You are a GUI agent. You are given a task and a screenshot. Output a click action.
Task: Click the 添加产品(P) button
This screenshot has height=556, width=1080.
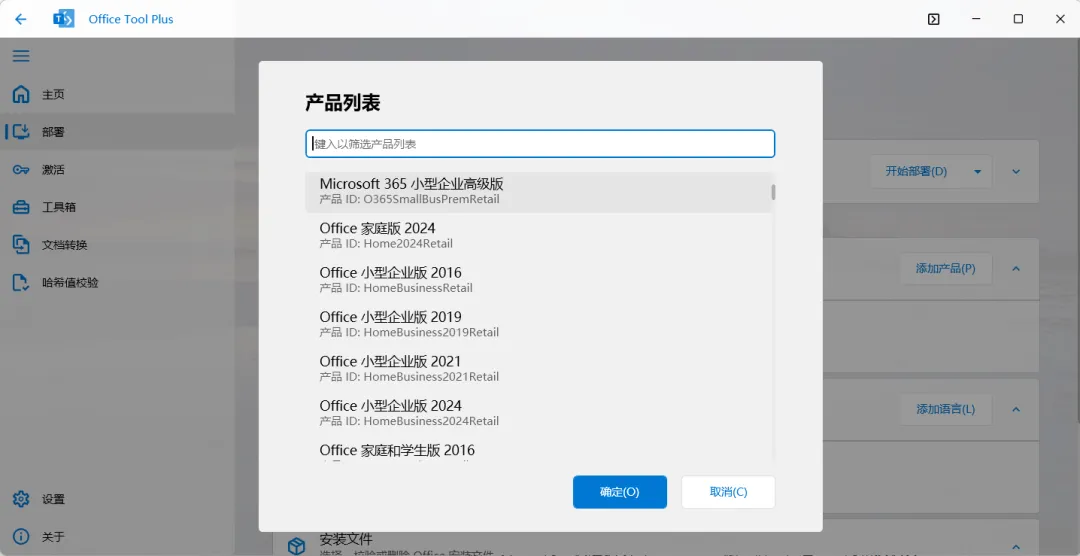tap(946, 269)
